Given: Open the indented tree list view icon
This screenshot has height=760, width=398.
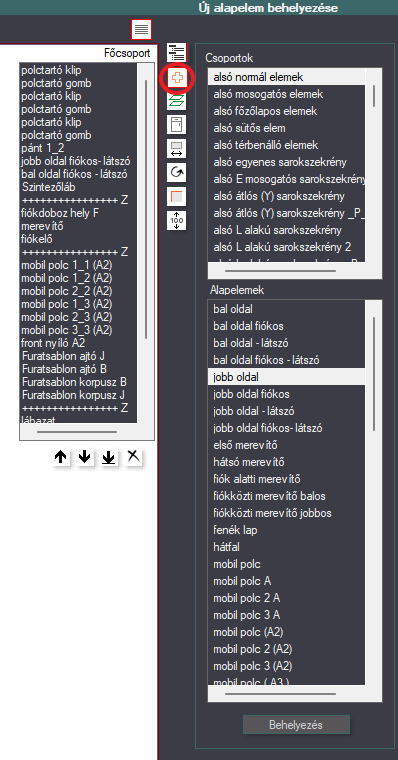Looking at the screenshot, I should [176, 52].
